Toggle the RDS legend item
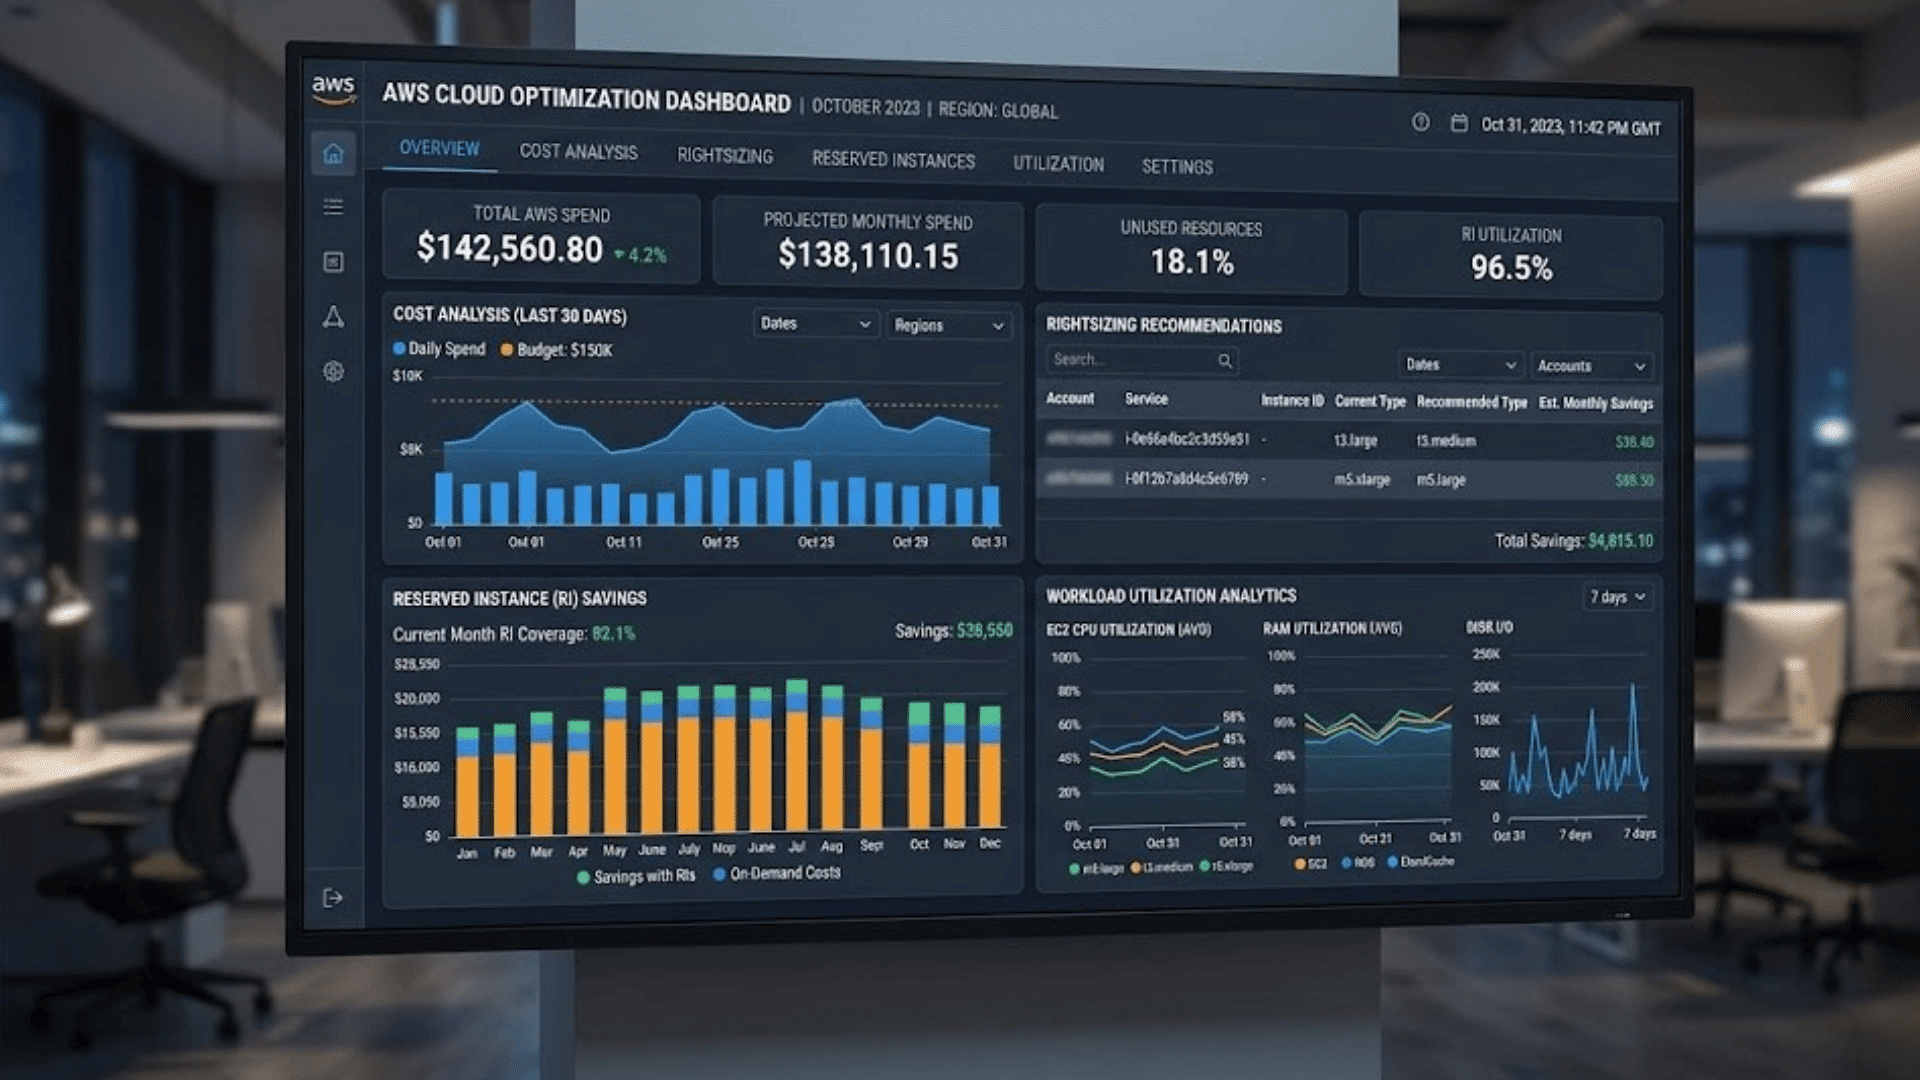The height and width of the screenshot is (1080, 1920). tap(1358, 862)
